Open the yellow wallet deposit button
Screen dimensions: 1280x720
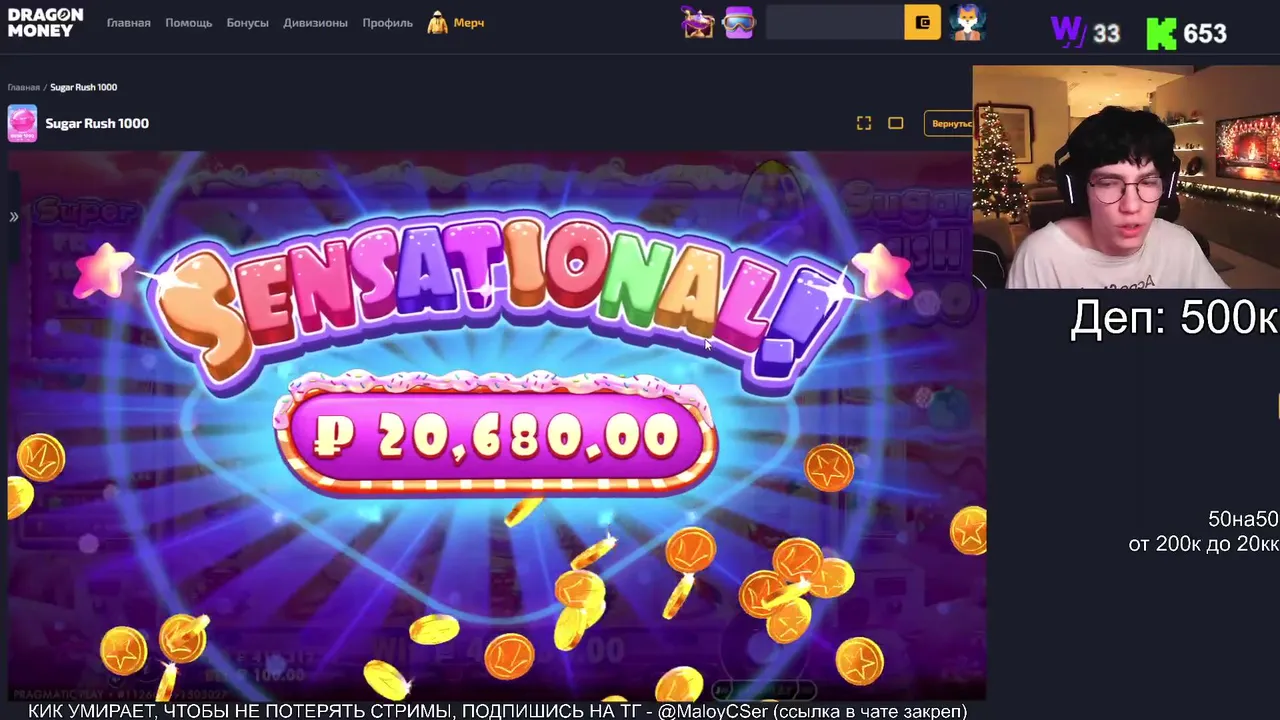tap(922, 22)
